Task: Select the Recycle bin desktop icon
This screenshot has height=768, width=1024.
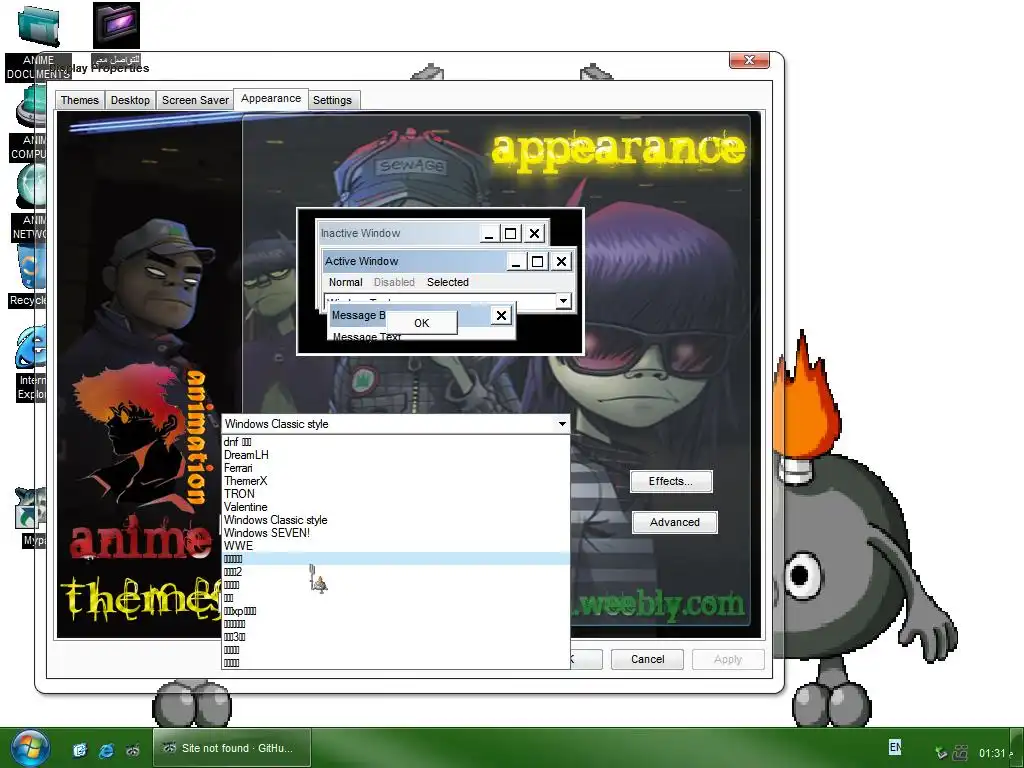Action: click(x=31, y=266)
